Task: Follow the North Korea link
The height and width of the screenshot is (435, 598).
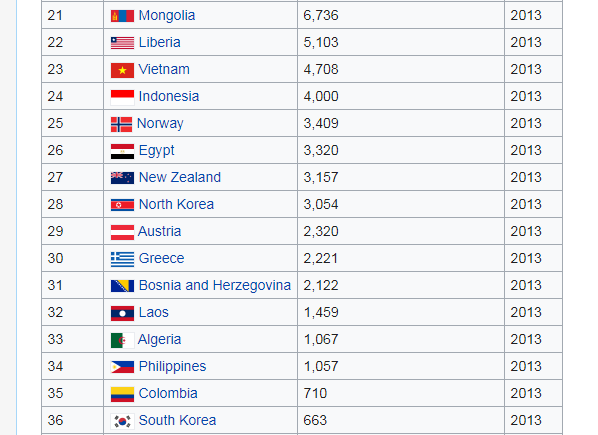Action: [176, 204]
